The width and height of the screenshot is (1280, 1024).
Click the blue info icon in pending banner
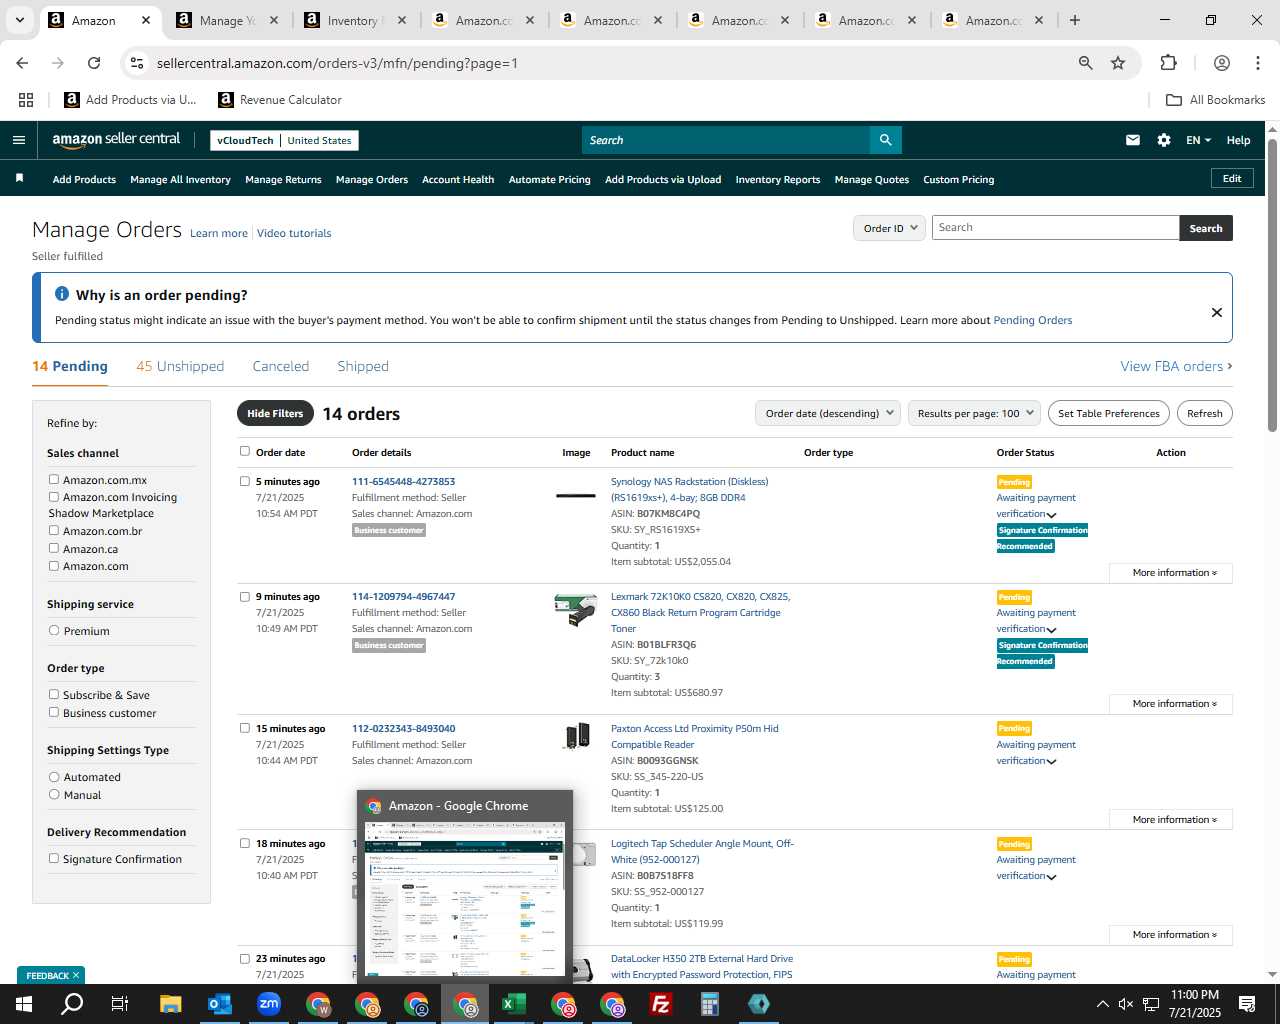[x=62, y=294]
